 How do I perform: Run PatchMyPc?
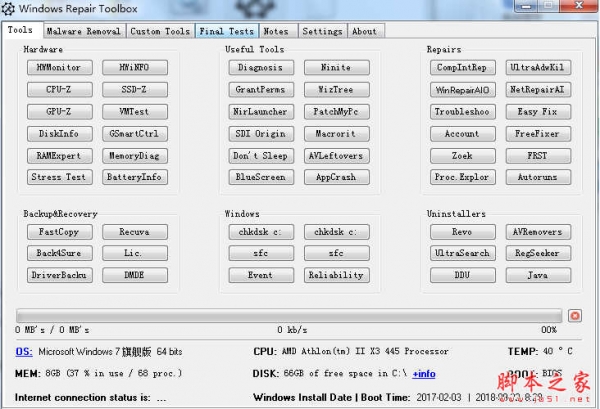[337, 112]
